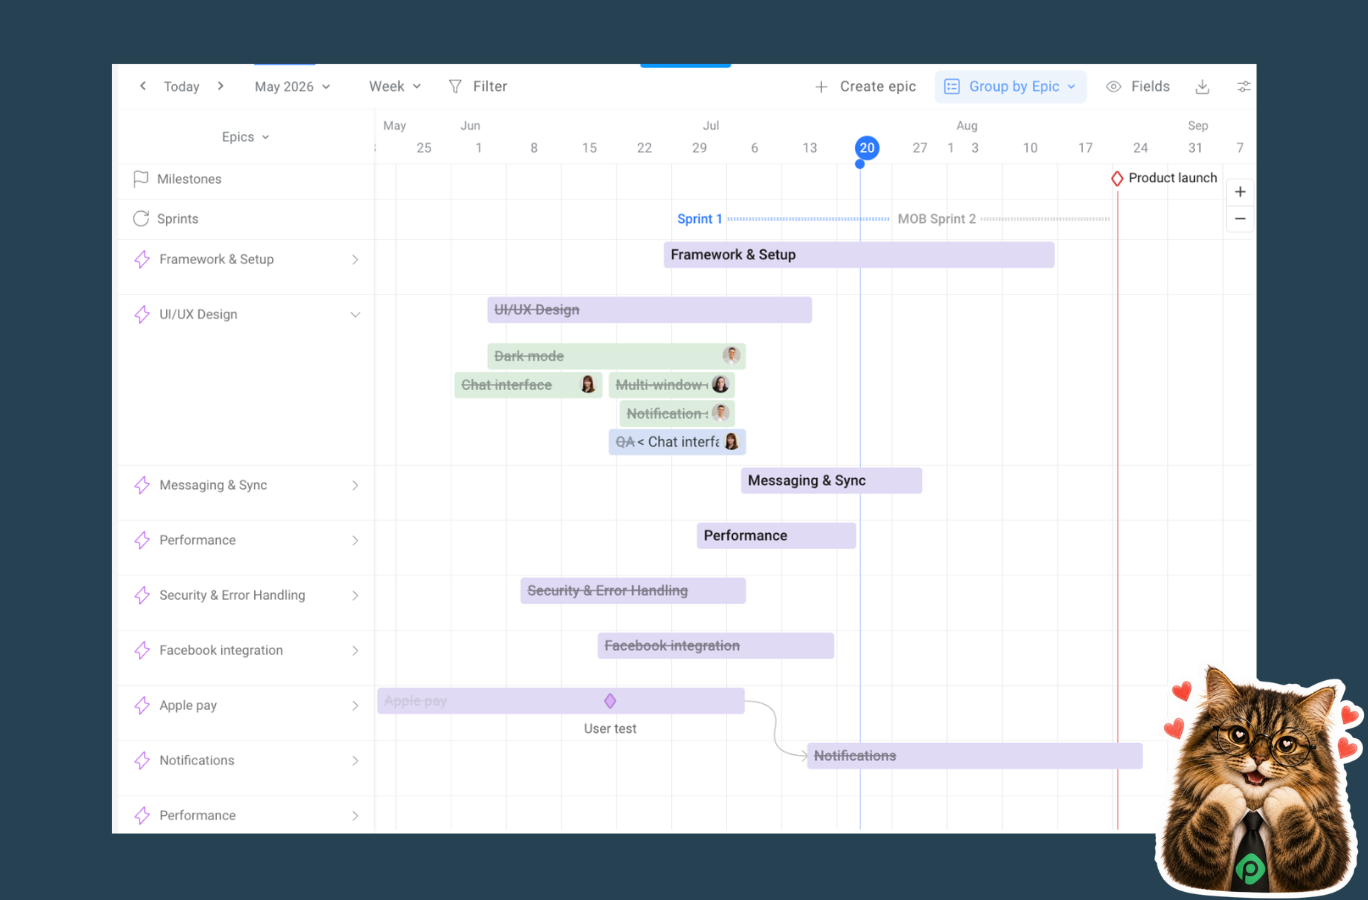Click the assignee avatar on Multi-window task
This screenshot has height=900, width=1368.
point(720,385)
